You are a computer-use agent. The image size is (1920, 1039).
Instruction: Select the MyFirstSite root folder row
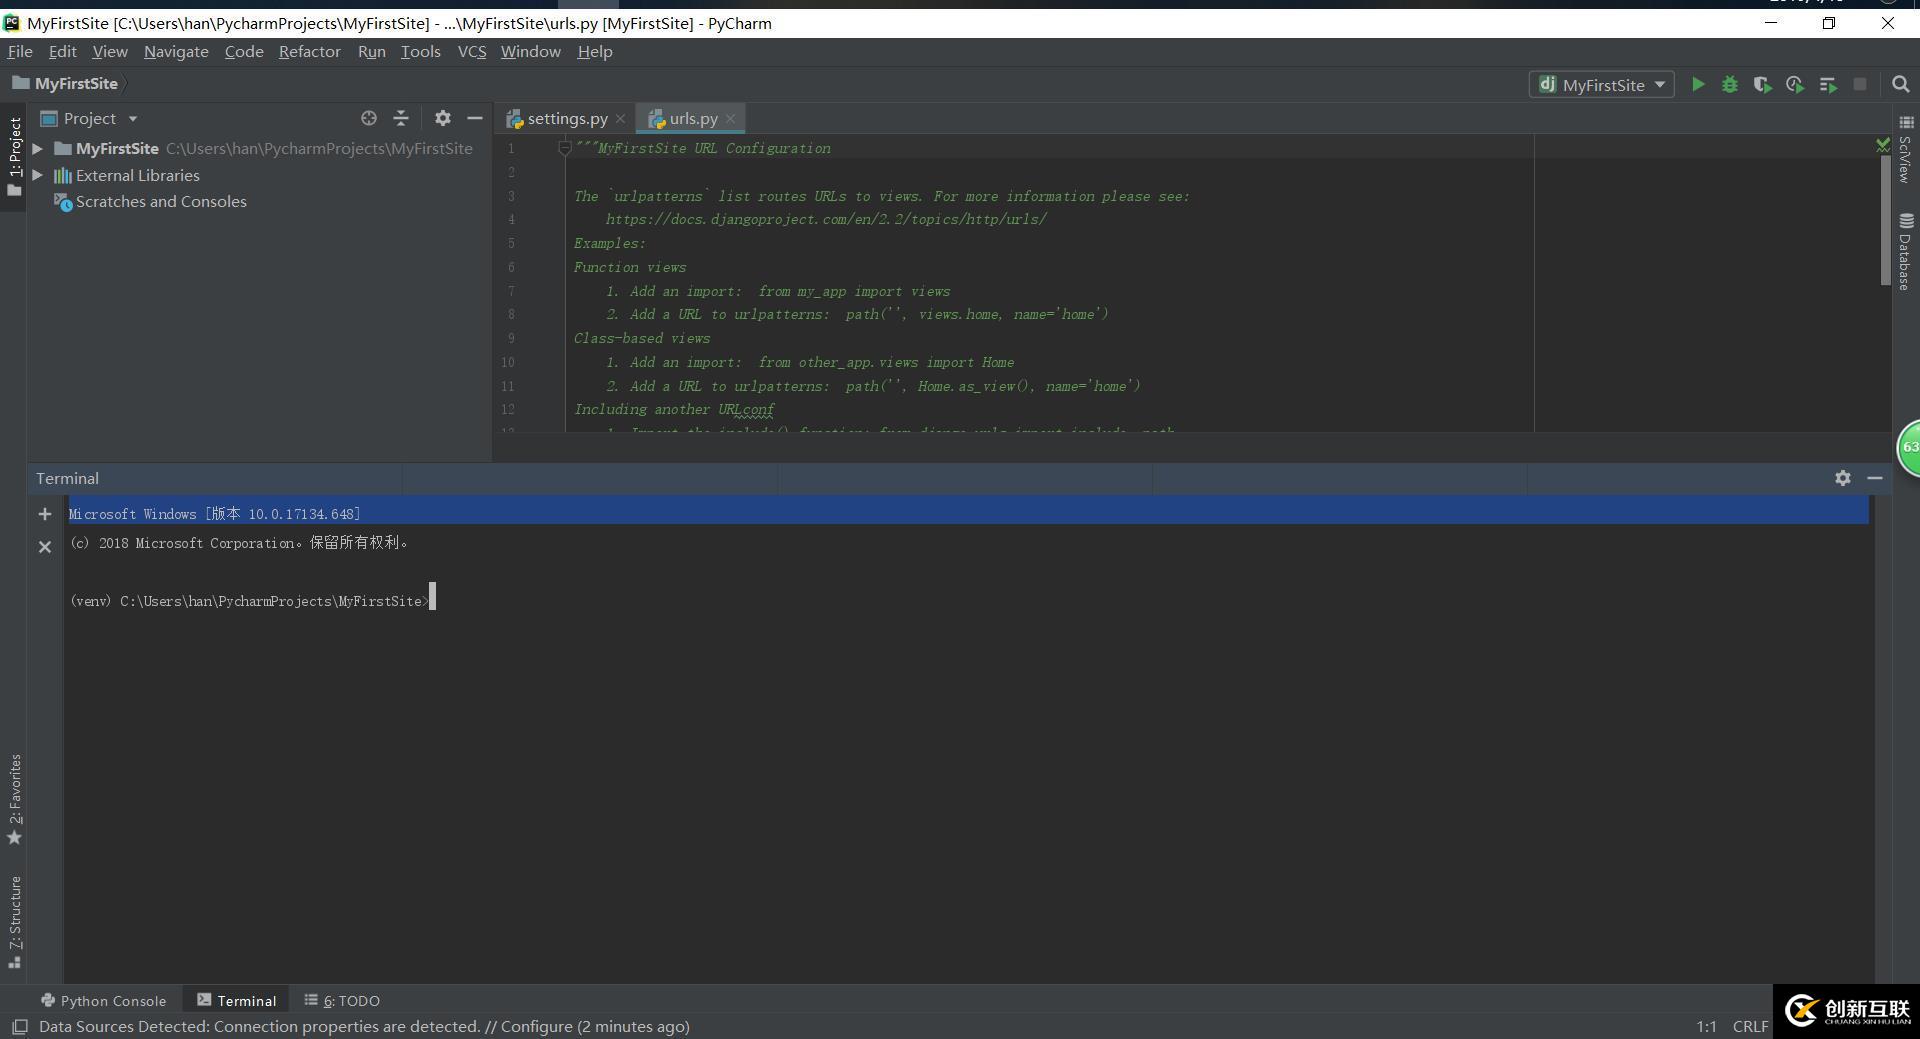pyautogui.click(x=260, y=148)
